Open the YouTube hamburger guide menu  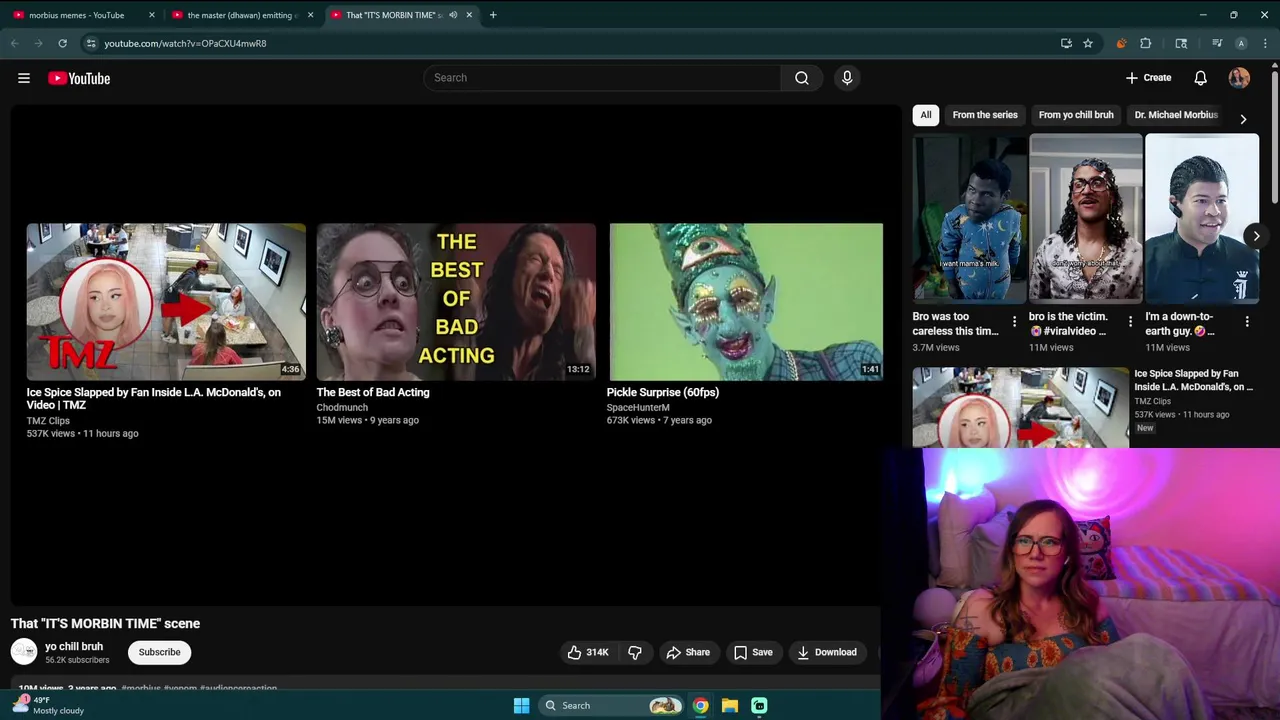point(24,78)
